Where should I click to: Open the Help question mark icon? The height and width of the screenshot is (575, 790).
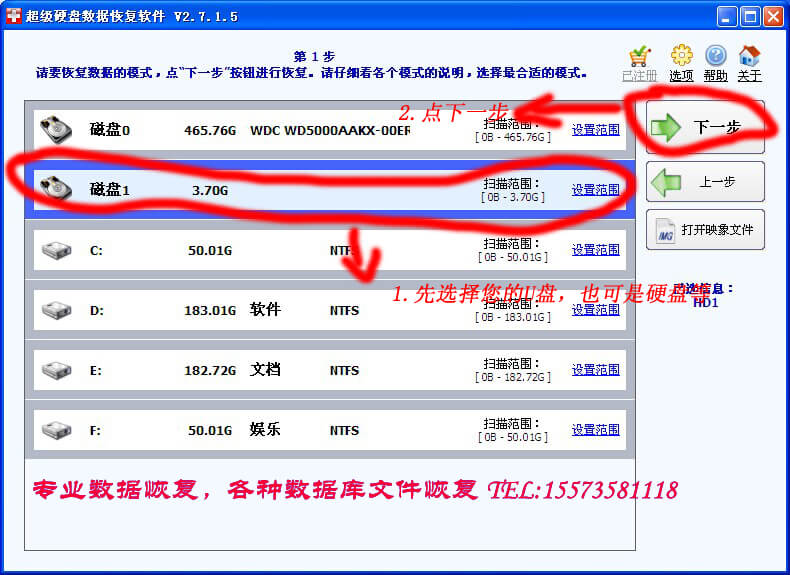(x=715, y=56)
